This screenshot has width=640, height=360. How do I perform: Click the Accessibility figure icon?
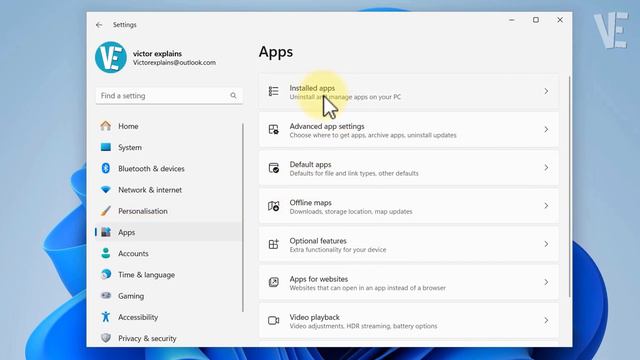click(x=106, y=316)
